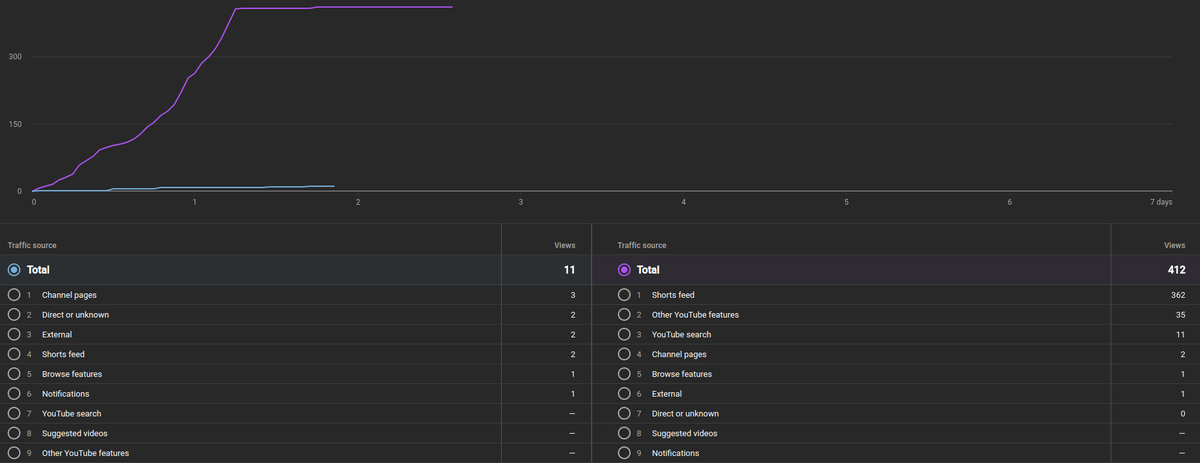The width and height of the screenshot is (1200, 463).
Task: Click Suggested videos text in blue-total table
Action: (x=75, y=433)
